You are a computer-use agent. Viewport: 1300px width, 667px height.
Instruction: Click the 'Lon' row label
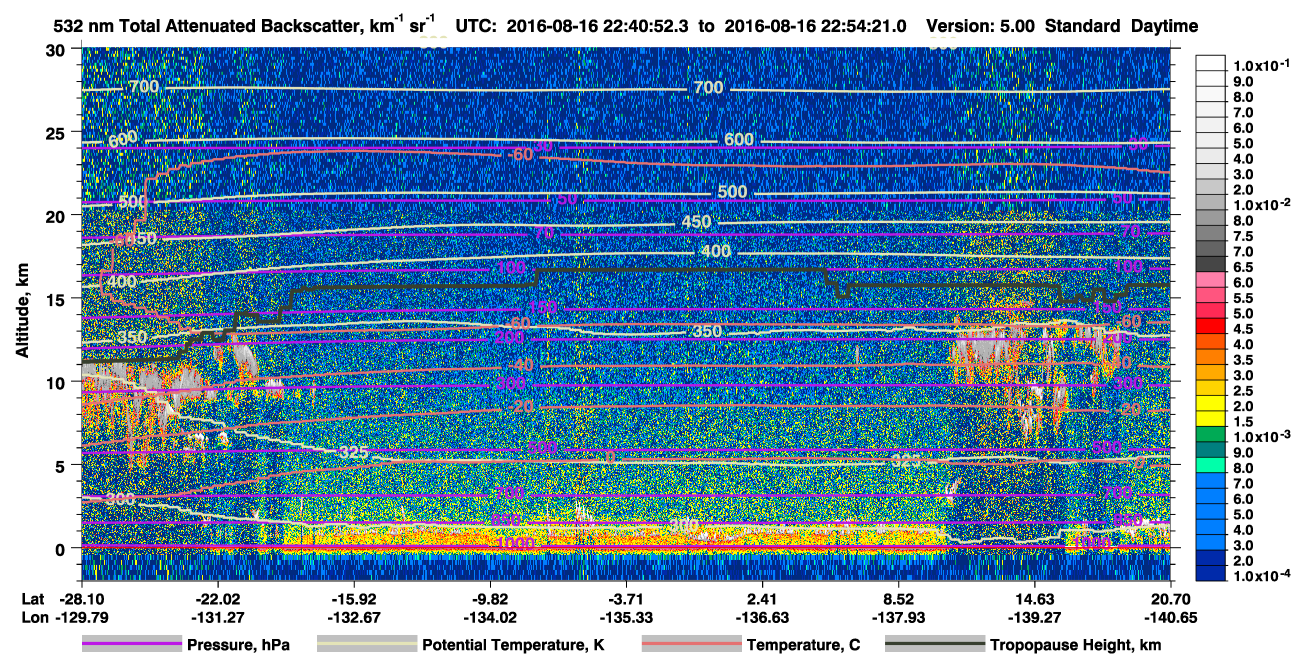coord(34,617)
